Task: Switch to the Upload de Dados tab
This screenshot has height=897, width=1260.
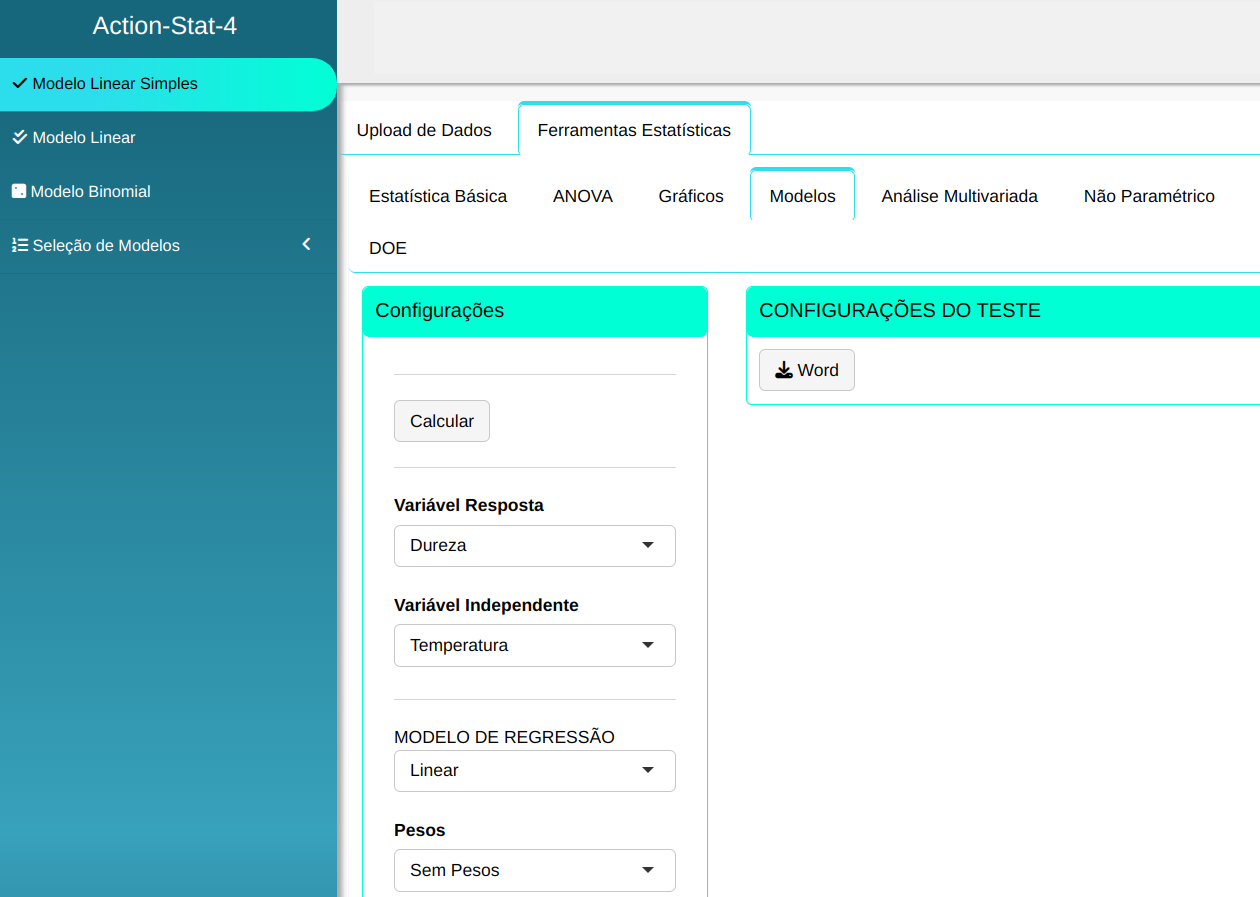Action: coord(424,130)
